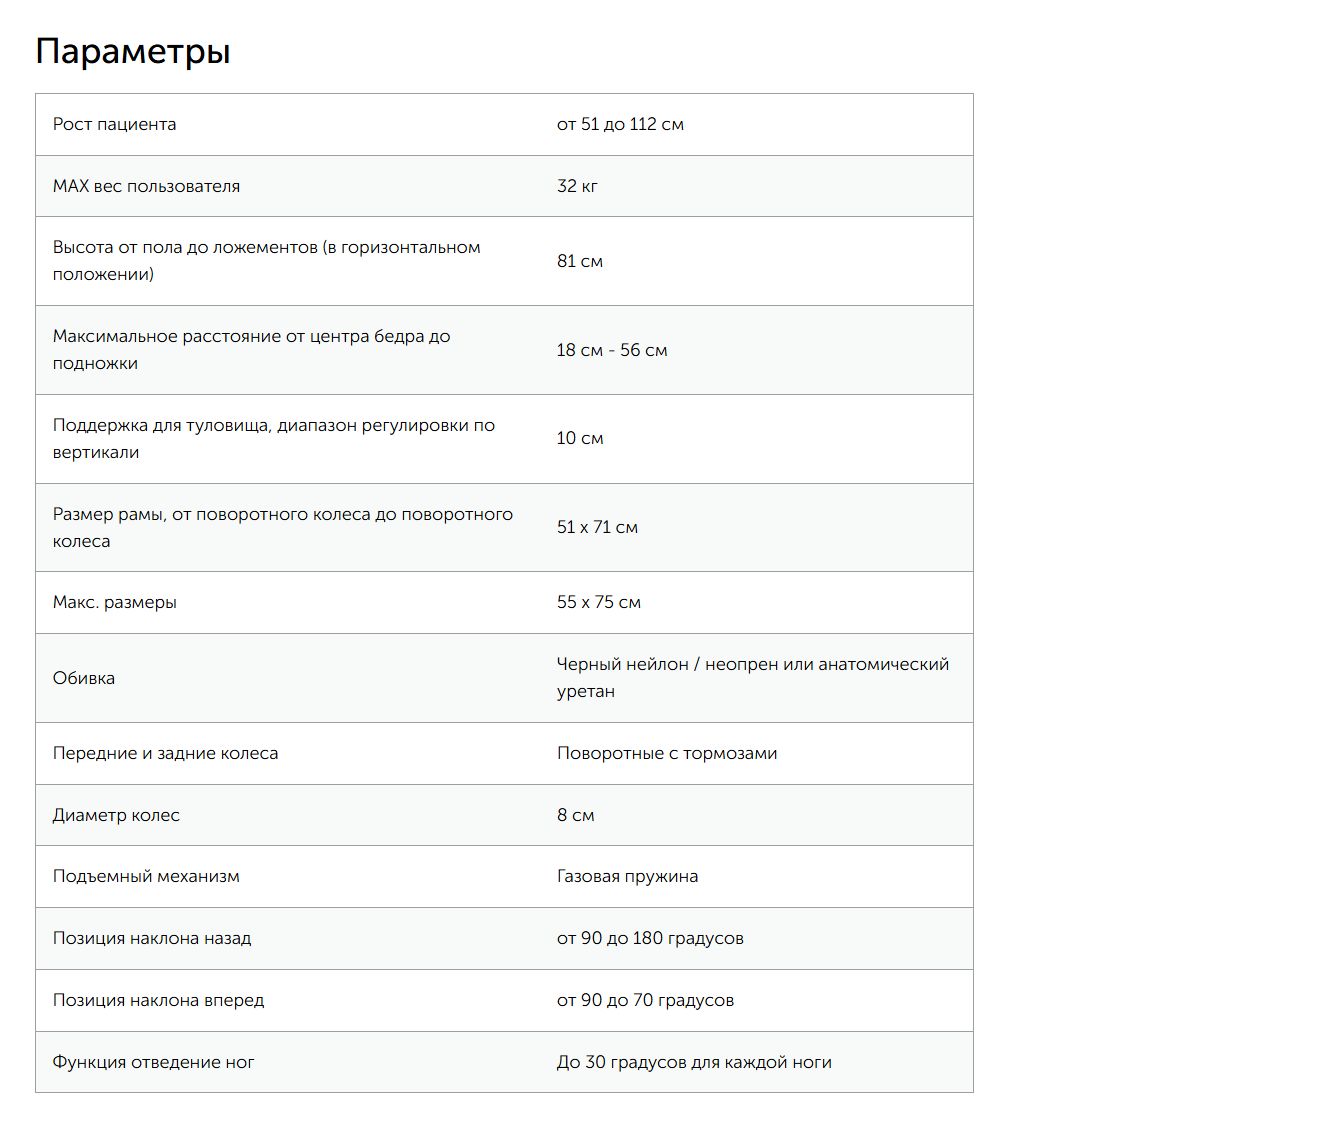Select the Газовая пружина value
This screenshot has width=1343, height=1122.
(627, 876)
